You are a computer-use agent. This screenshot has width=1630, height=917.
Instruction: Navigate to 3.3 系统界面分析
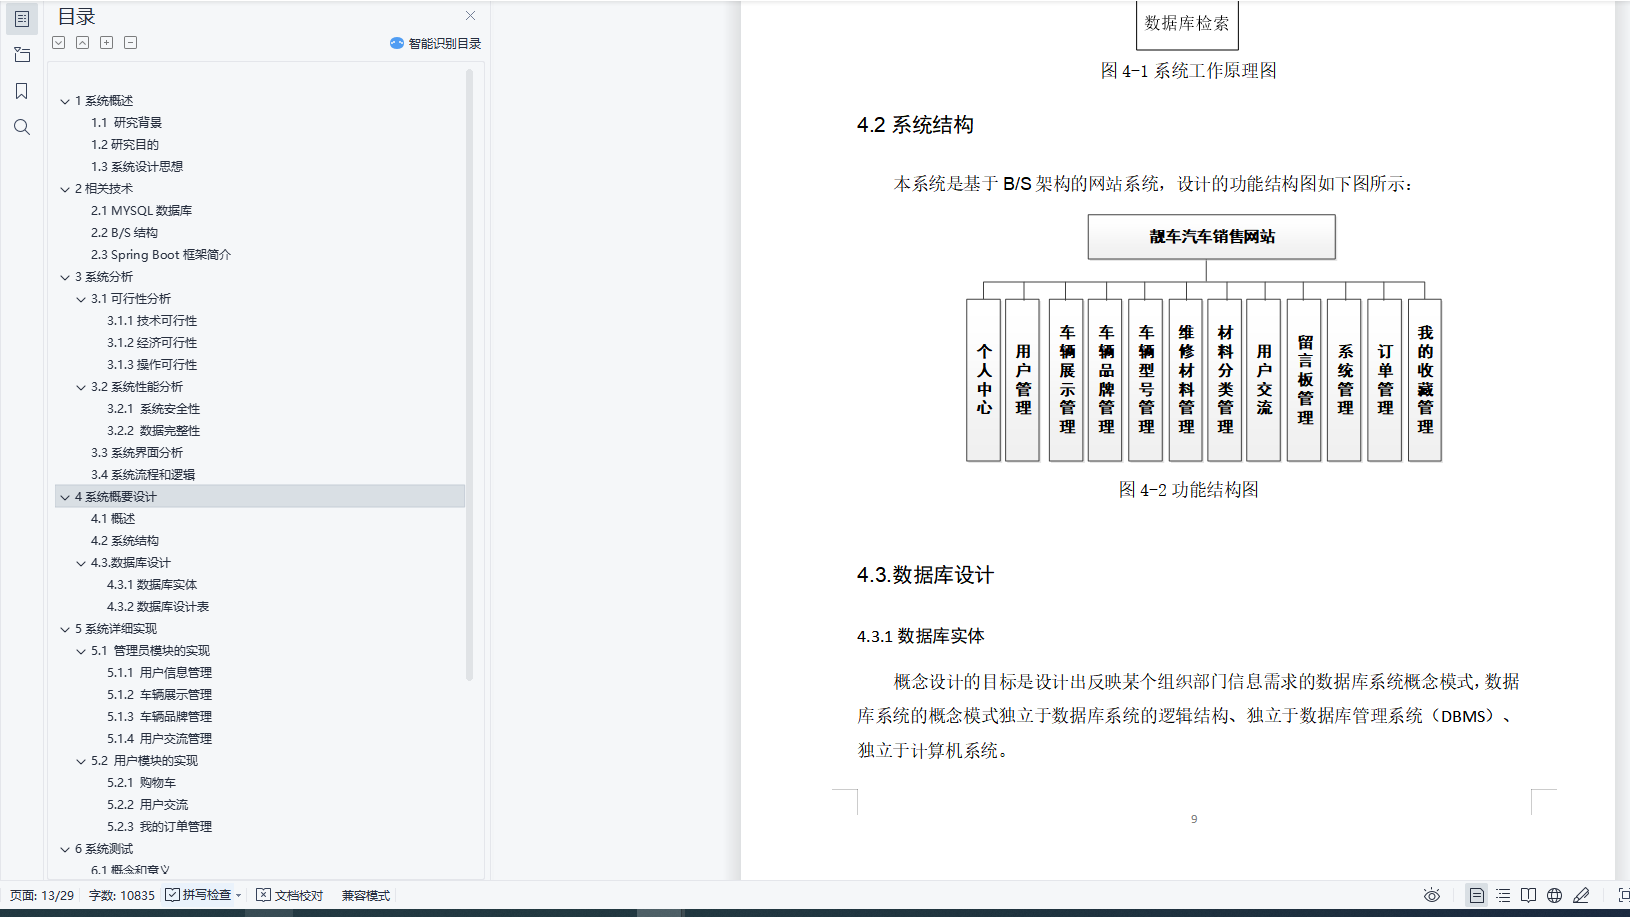tap(137, 453)
